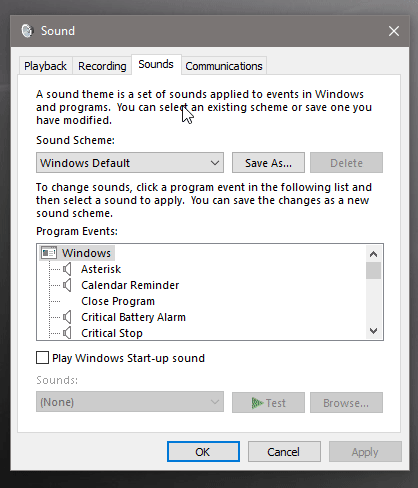The width and height of the screenshot is (418, 488).
Task: Click the Program Events scrollbar thumb
Action: pyautogui.click(x=373, y=270)
